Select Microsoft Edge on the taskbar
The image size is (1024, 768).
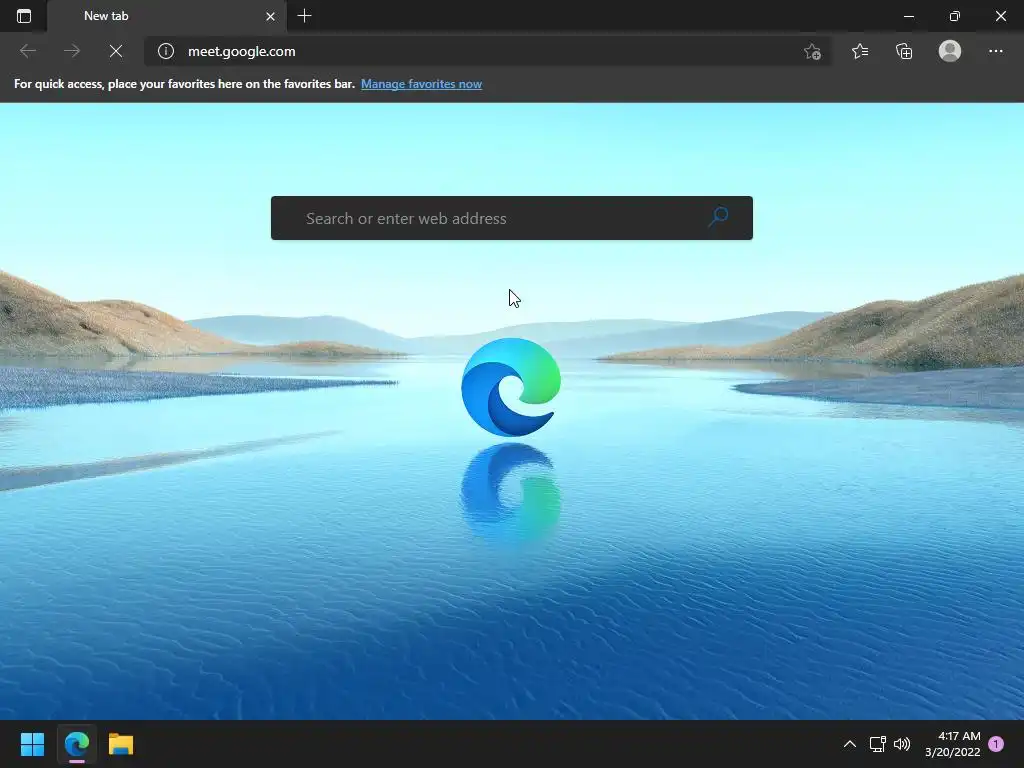(x=76, y=744)
